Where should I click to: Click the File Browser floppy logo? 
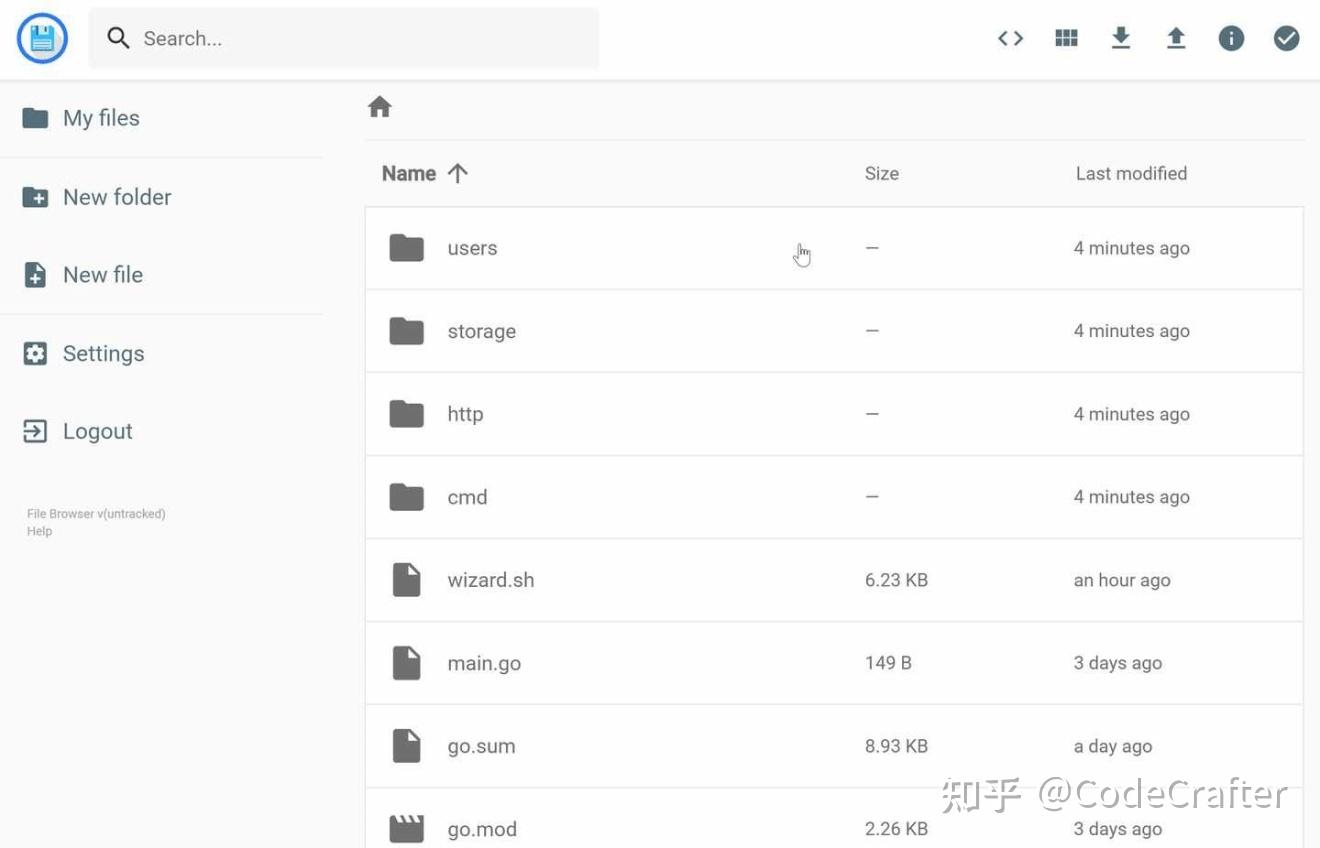(42, 39)
